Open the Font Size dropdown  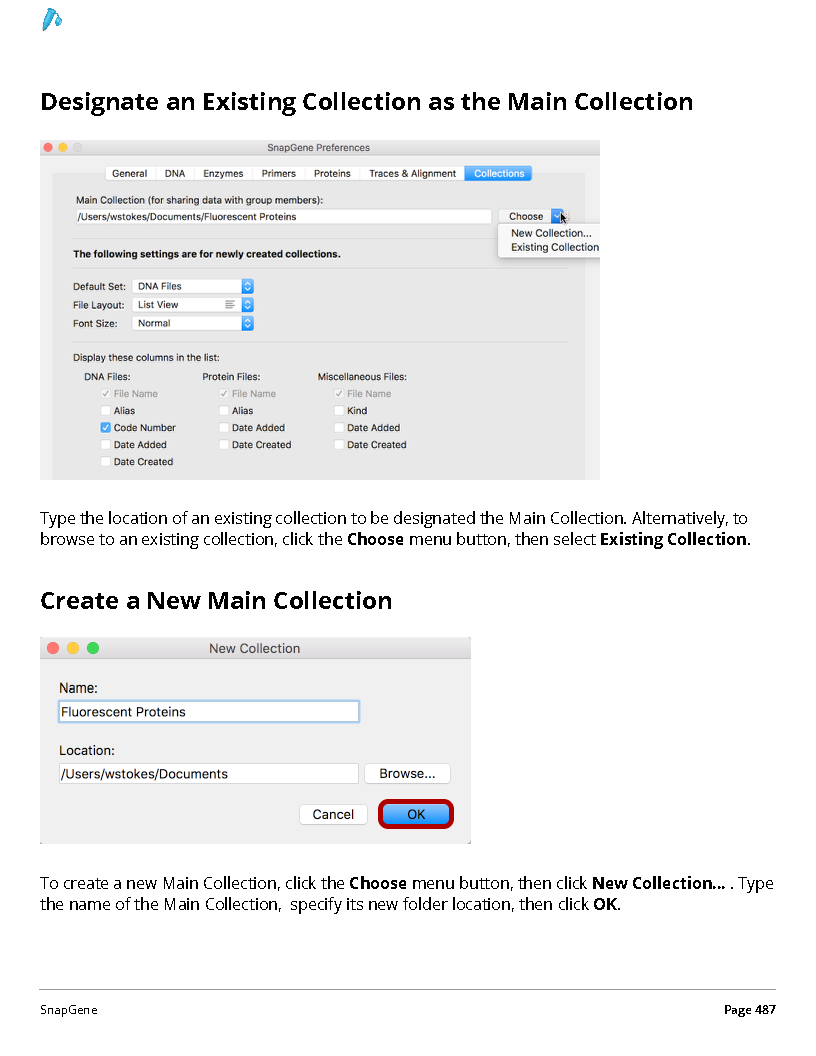(x=193, y=323)
